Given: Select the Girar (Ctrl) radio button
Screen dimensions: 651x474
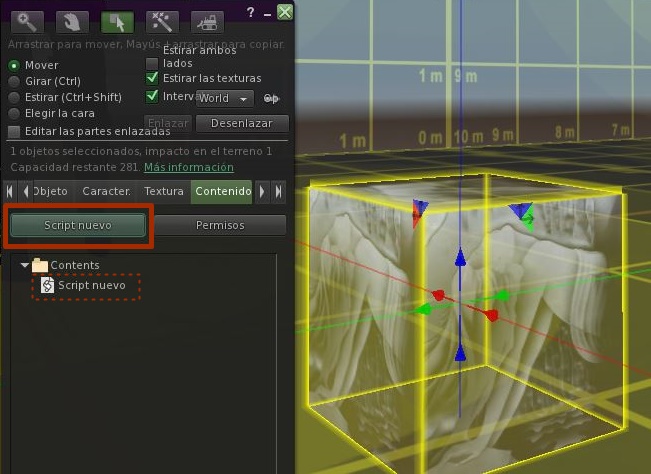Looking at the screenshot, I should pyautogui.click(x=14, y=81).
